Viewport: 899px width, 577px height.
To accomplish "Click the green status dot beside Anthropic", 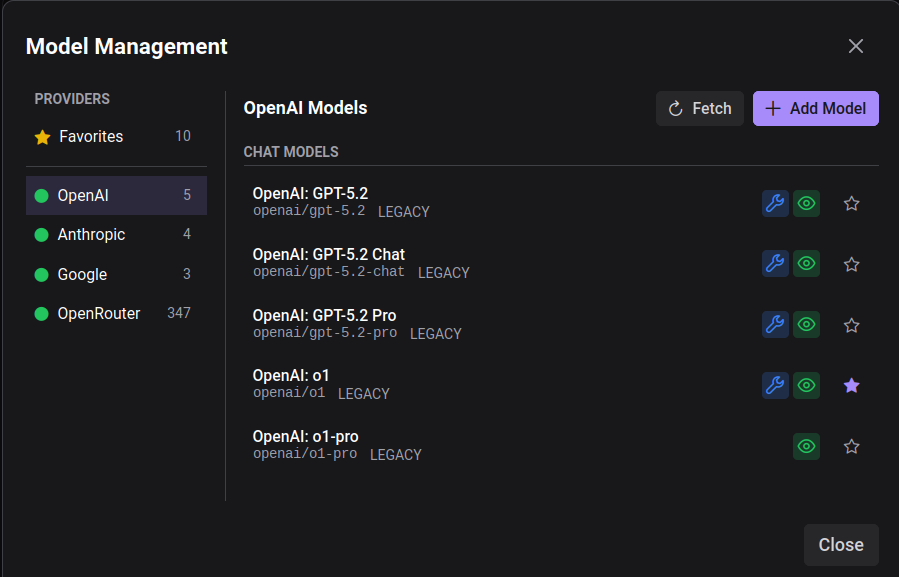I will [40, 234].
